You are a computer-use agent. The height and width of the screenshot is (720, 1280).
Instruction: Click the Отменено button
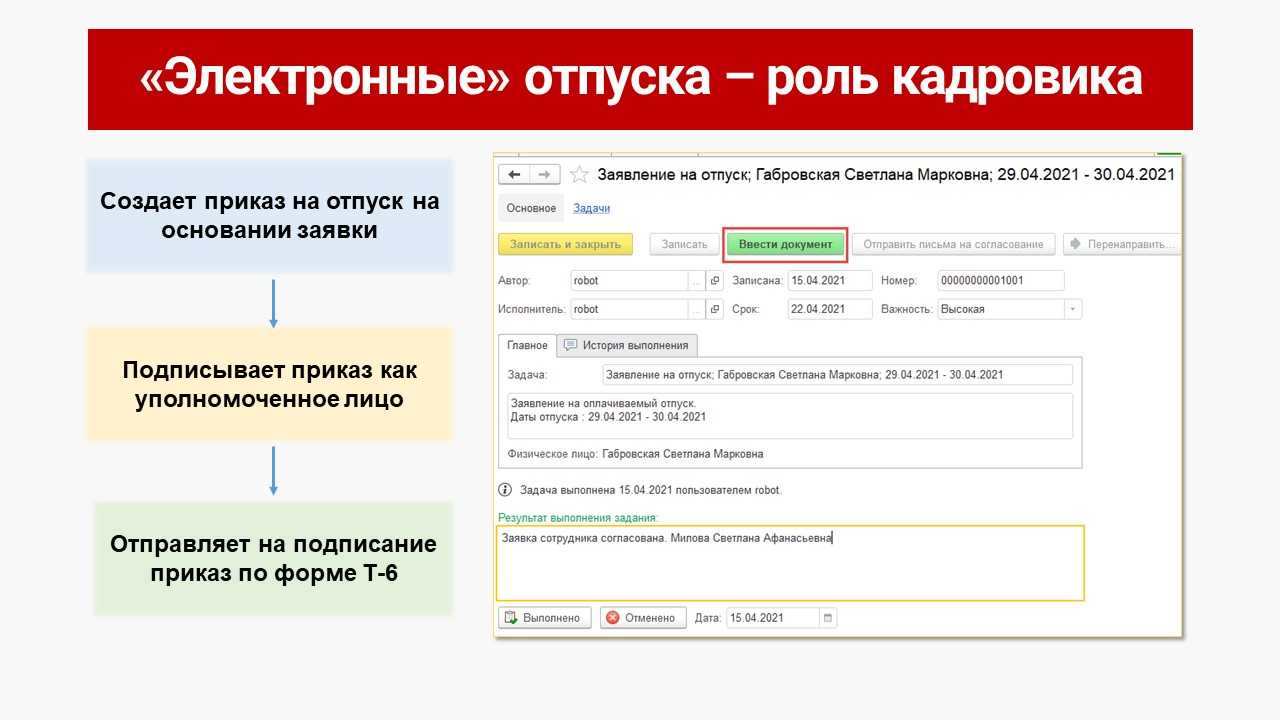point(642,618)
